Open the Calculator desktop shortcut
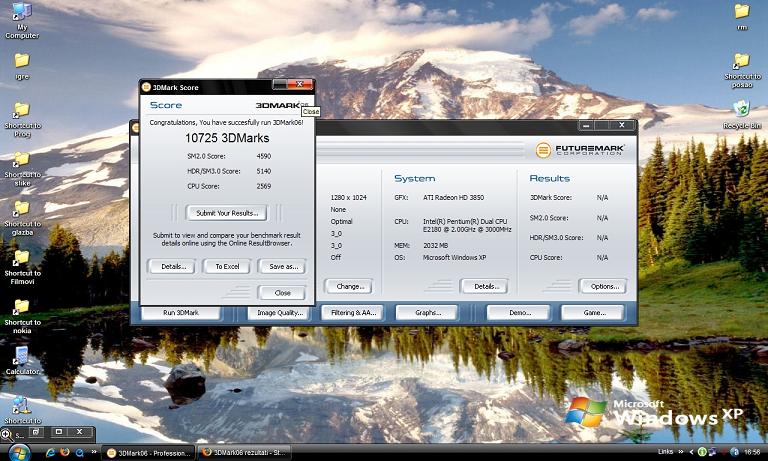The height and width of the screenshot is (461, 768). pos(21,356)
